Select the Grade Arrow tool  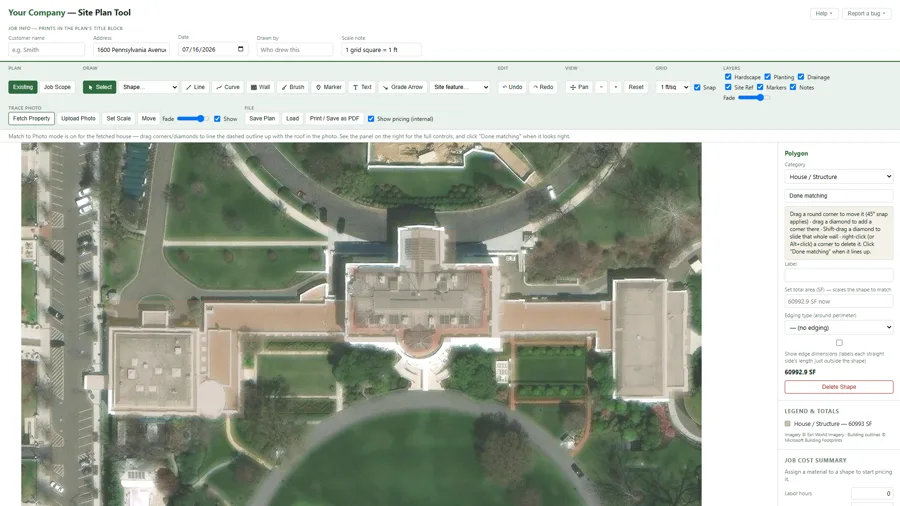tap(403, 87)
